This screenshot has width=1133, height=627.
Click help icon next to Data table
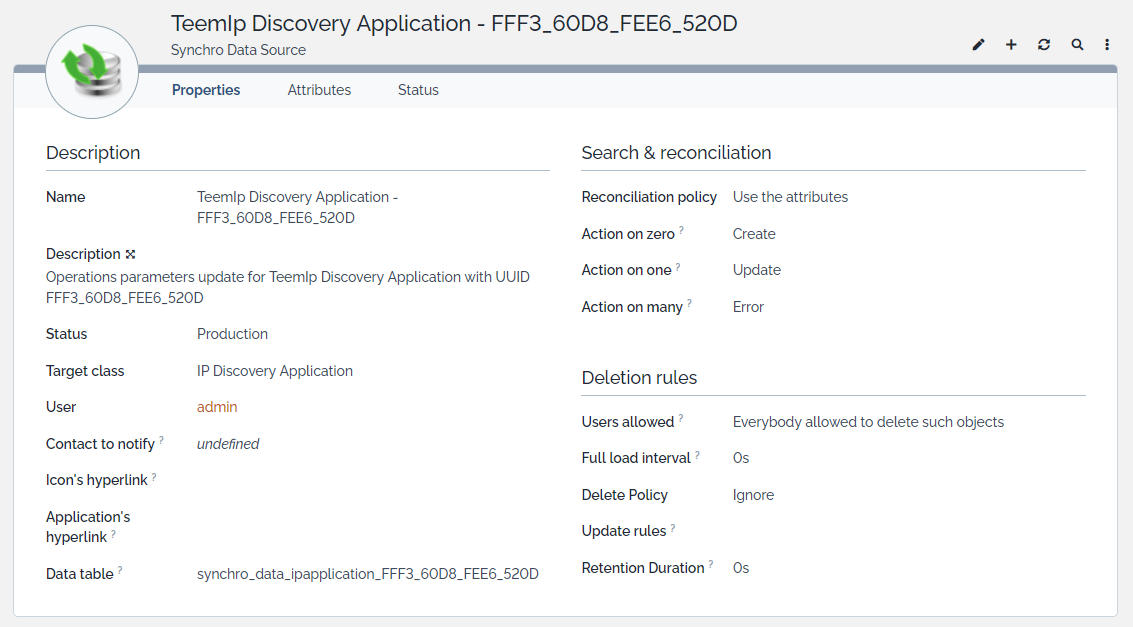[x=120, y=570]
